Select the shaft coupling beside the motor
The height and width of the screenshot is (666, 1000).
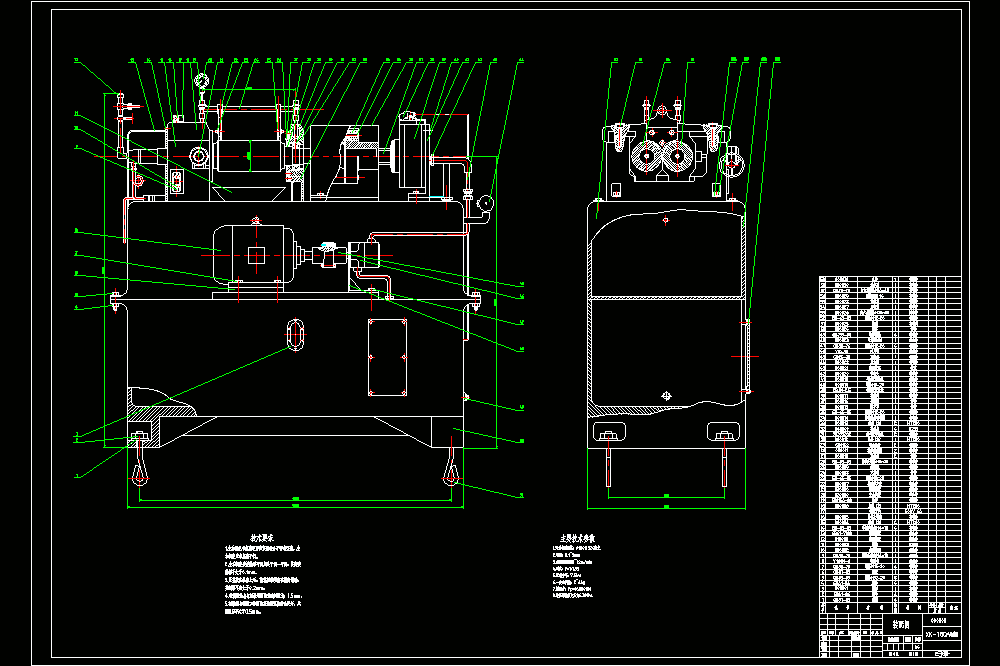pyautogui.click(x=327, y=255)
